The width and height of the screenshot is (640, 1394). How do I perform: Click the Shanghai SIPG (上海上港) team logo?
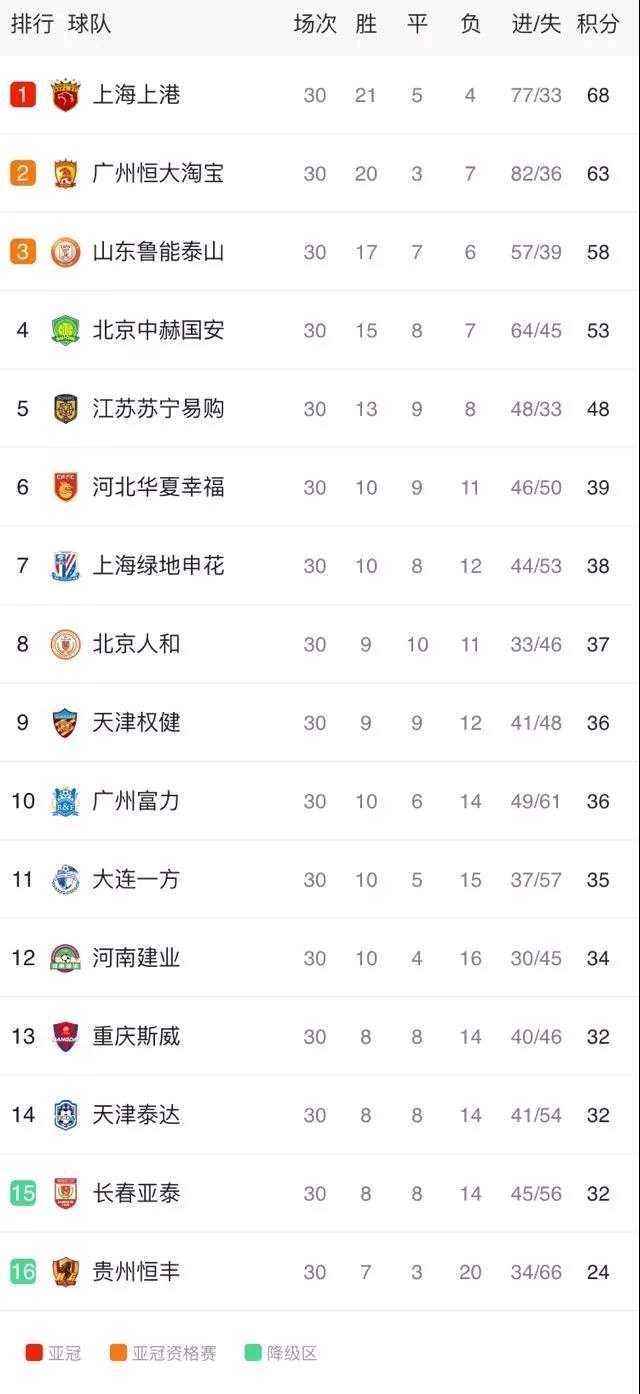pos(65,96)
